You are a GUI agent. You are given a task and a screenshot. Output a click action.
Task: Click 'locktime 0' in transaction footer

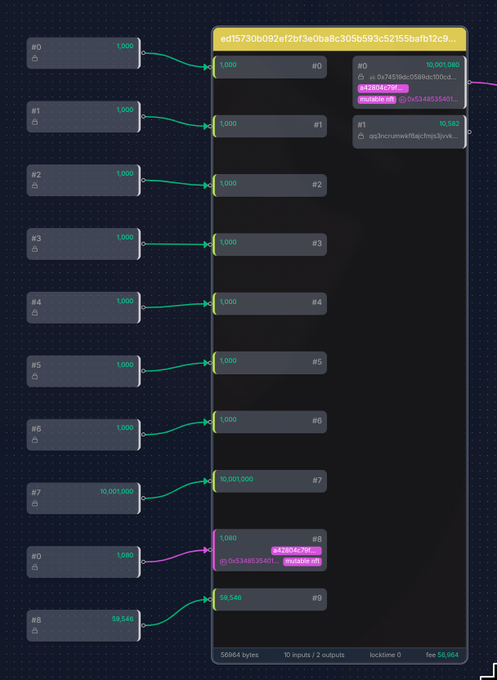[385, 655]
